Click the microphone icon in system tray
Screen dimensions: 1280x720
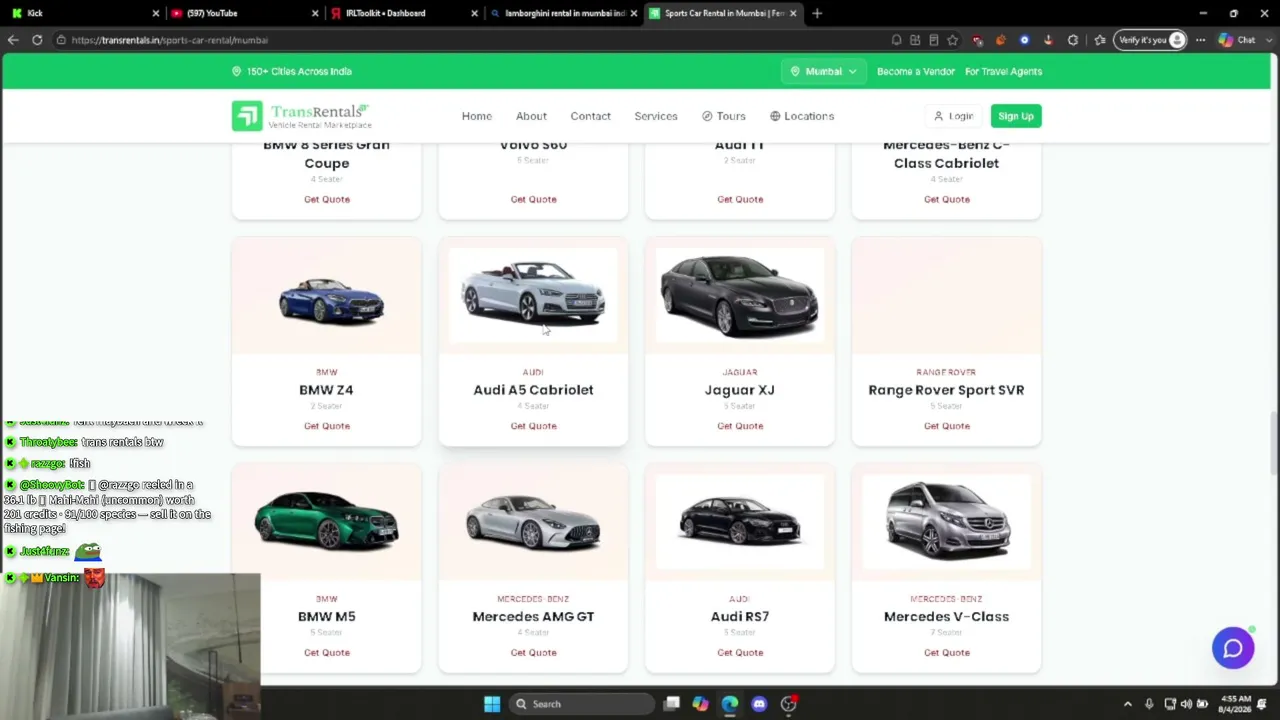click(1149, 704)
